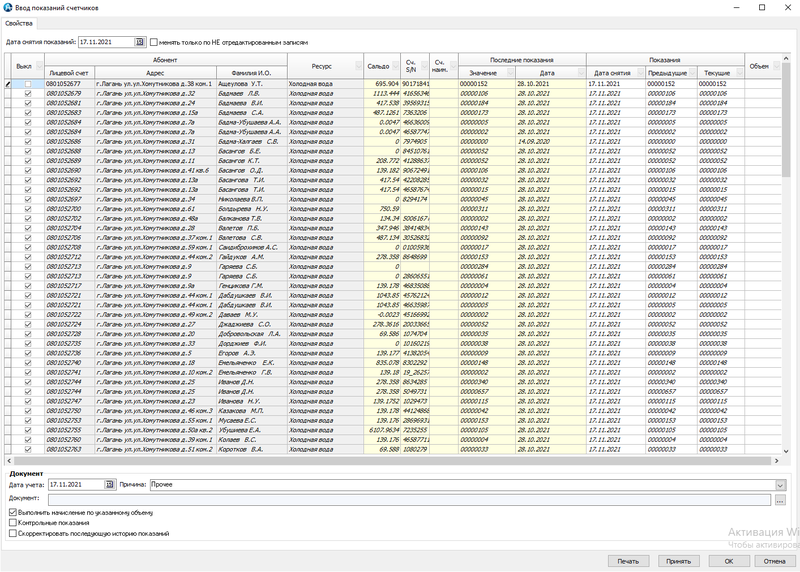Expand the Причина dropdown list

pos(780,484)
